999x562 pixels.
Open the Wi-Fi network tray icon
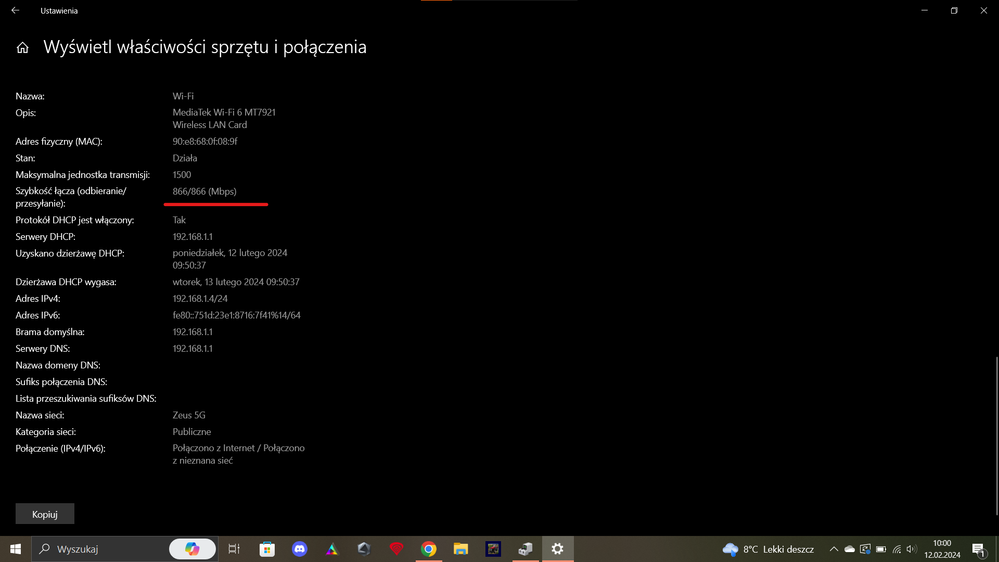(896, 549)
